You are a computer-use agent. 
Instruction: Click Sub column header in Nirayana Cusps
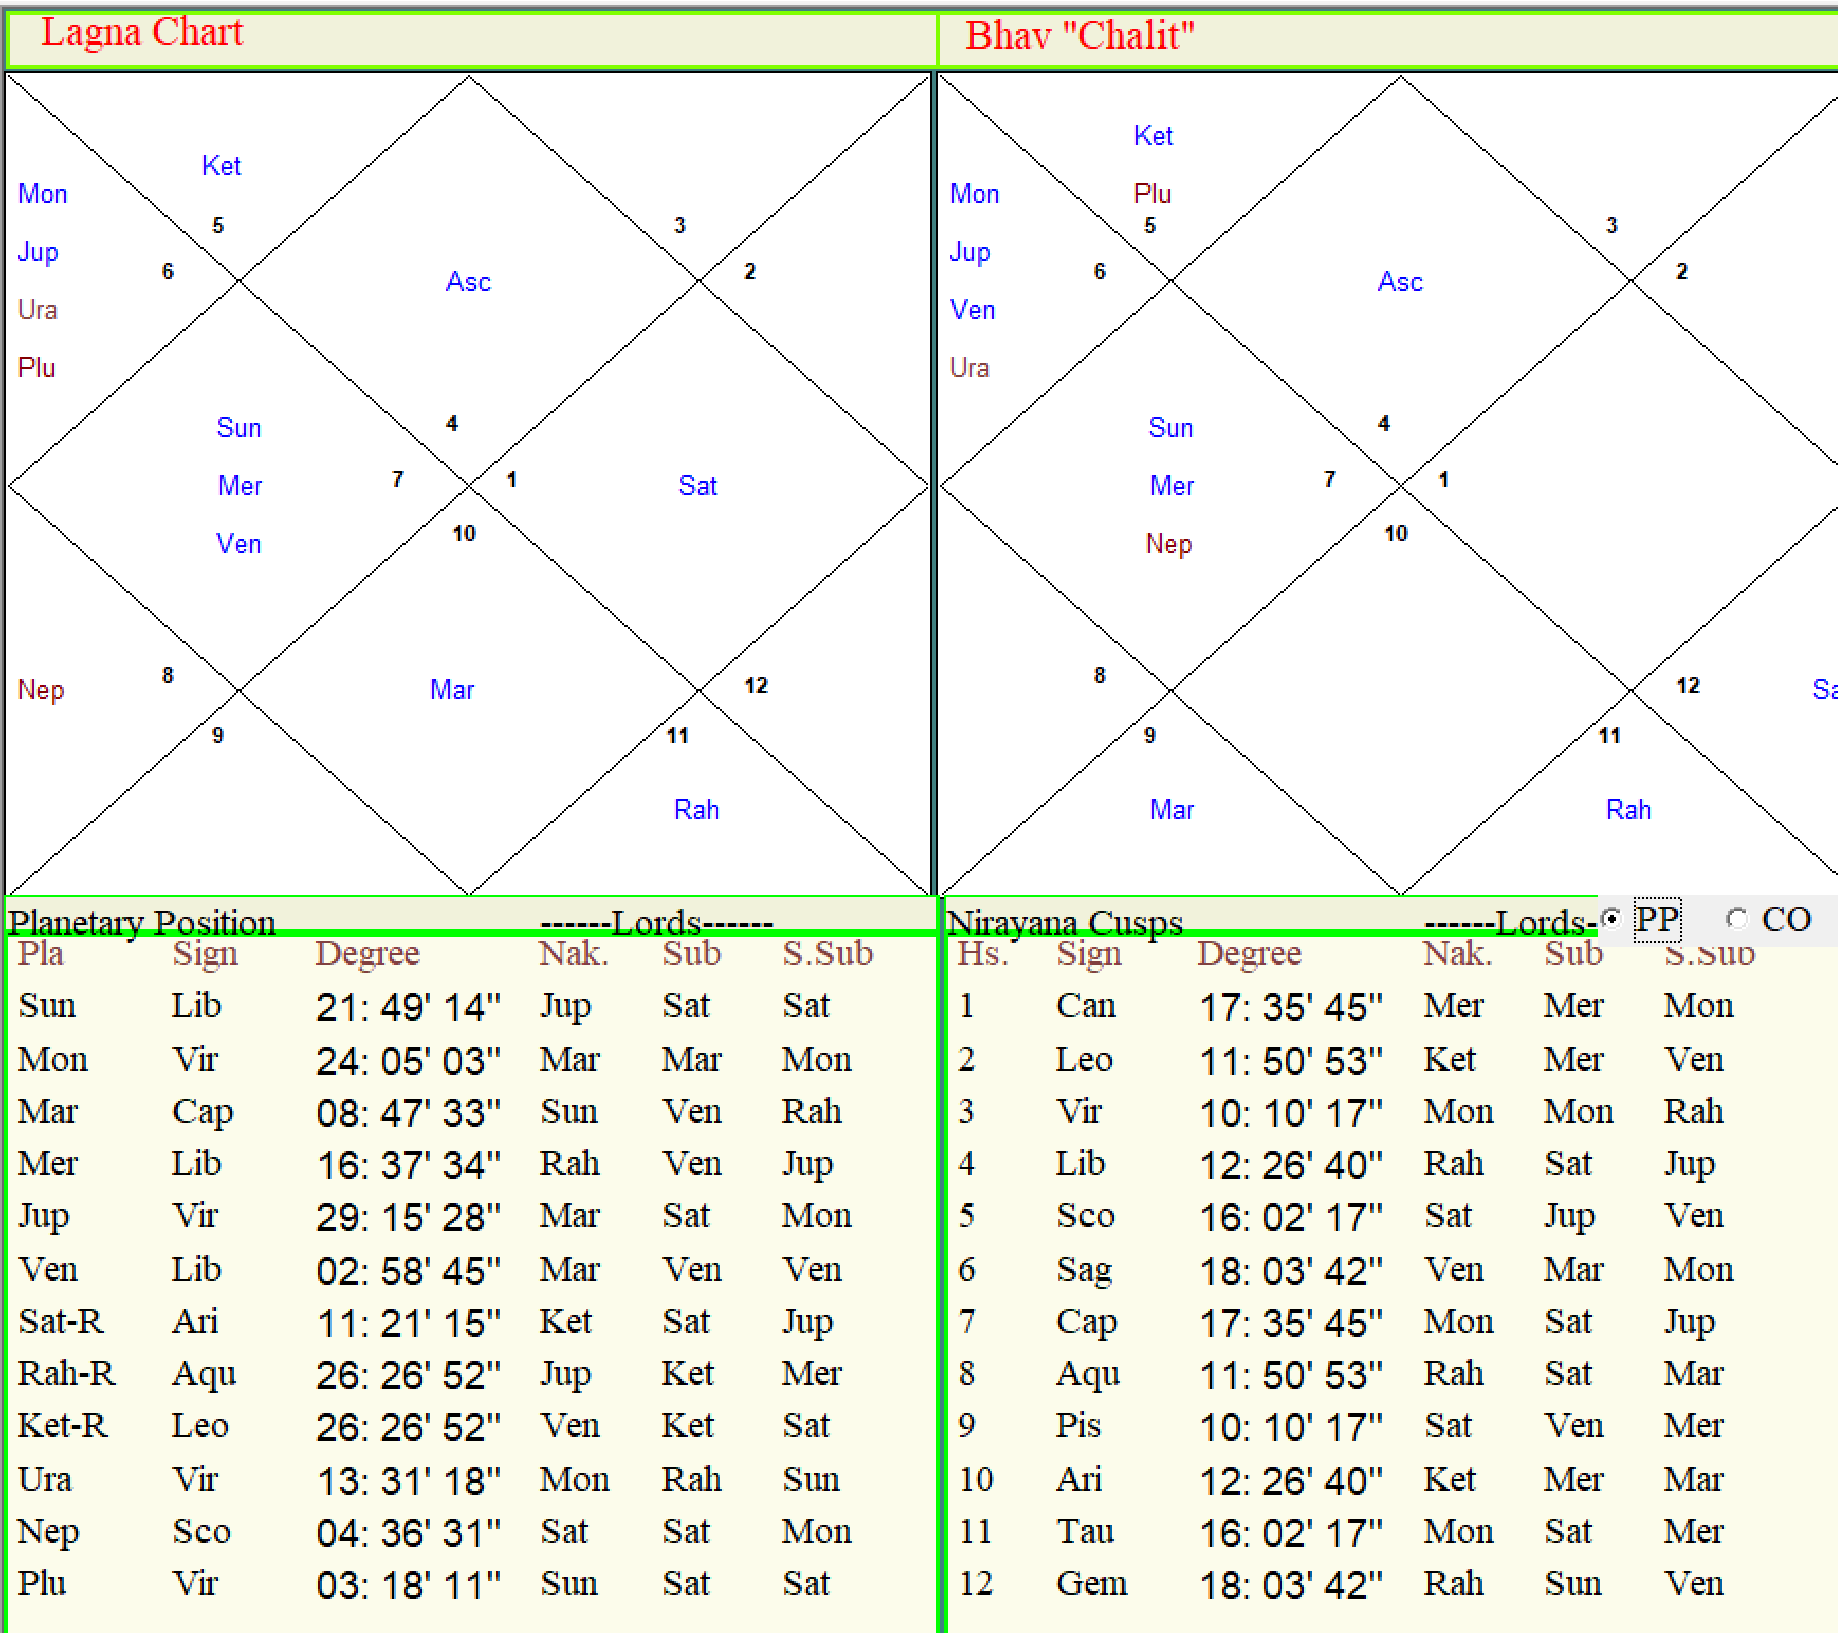(1573, 953)
